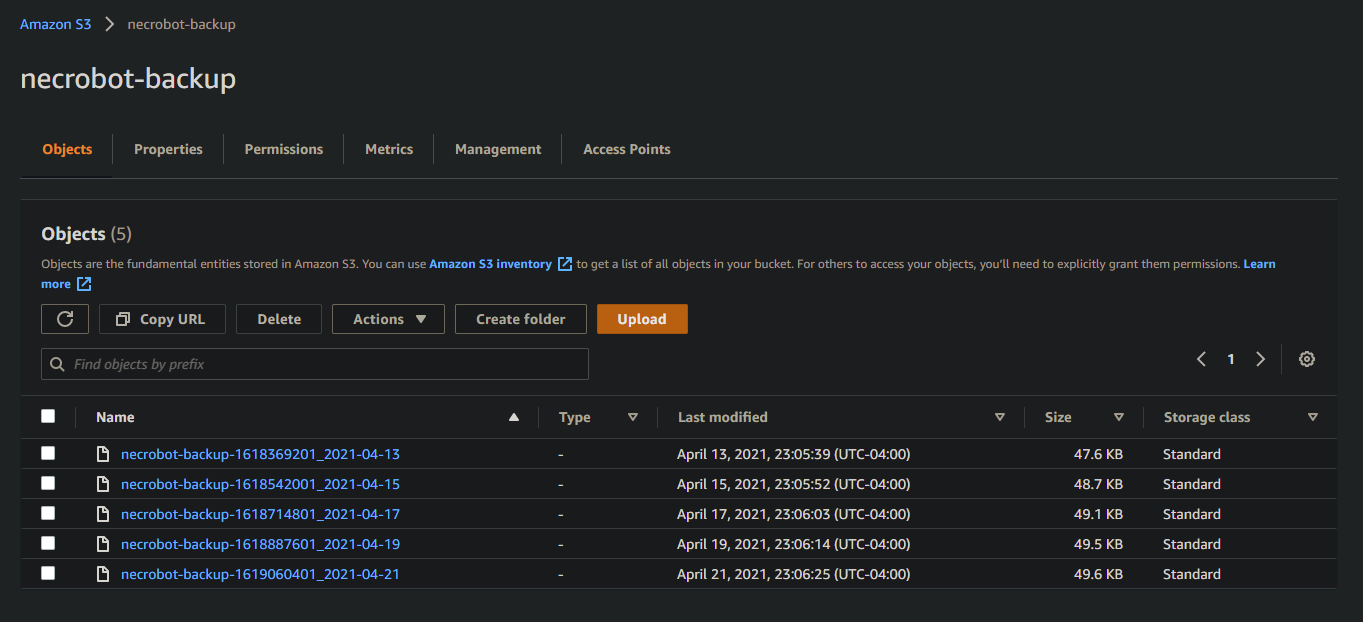1363x622 pixels.
Task: Select checkbox for necrobot-backup-1618714801_2021-04-17
Action: [x=48, y=513]
